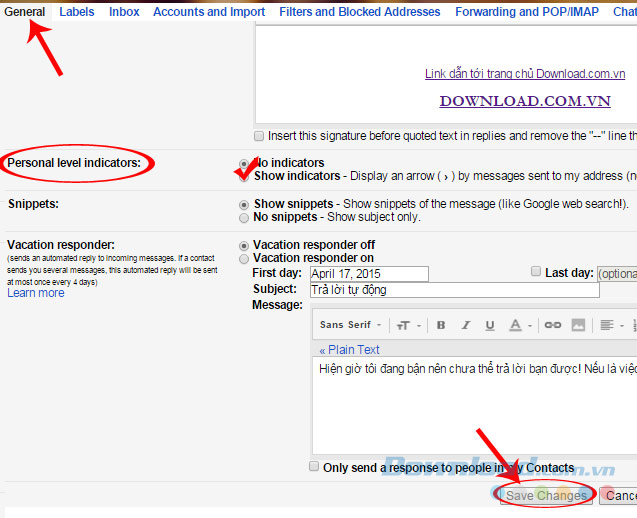637x518 pixels.
Task: Open the Sans Serif font dropdown
Action: coord(350,325)
